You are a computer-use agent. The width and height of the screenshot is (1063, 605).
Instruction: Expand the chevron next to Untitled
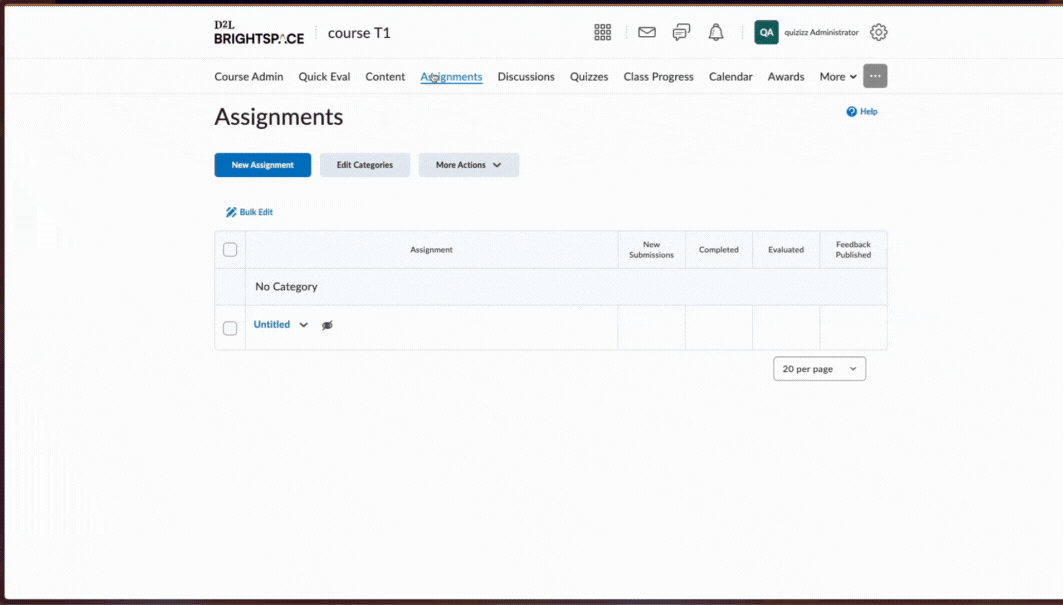(x=303, y=324)
